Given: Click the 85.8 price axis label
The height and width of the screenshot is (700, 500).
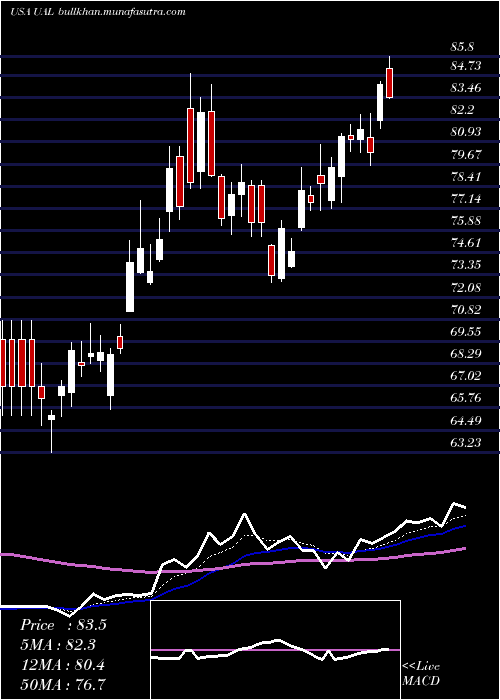Looking at the screenshot, I should (x=462, y=46).
